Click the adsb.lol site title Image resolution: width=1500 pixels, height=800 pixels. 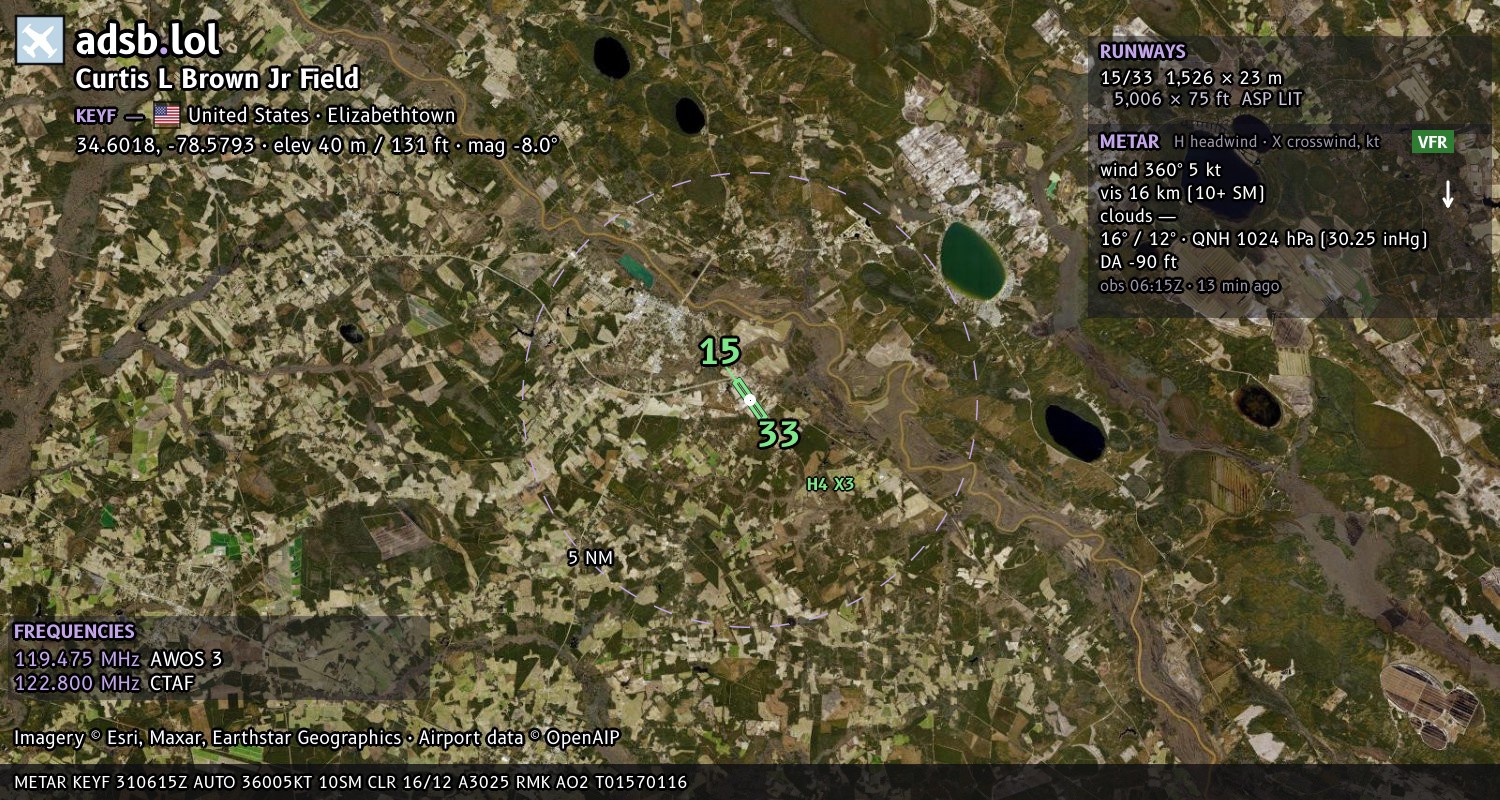coord(147,41)
